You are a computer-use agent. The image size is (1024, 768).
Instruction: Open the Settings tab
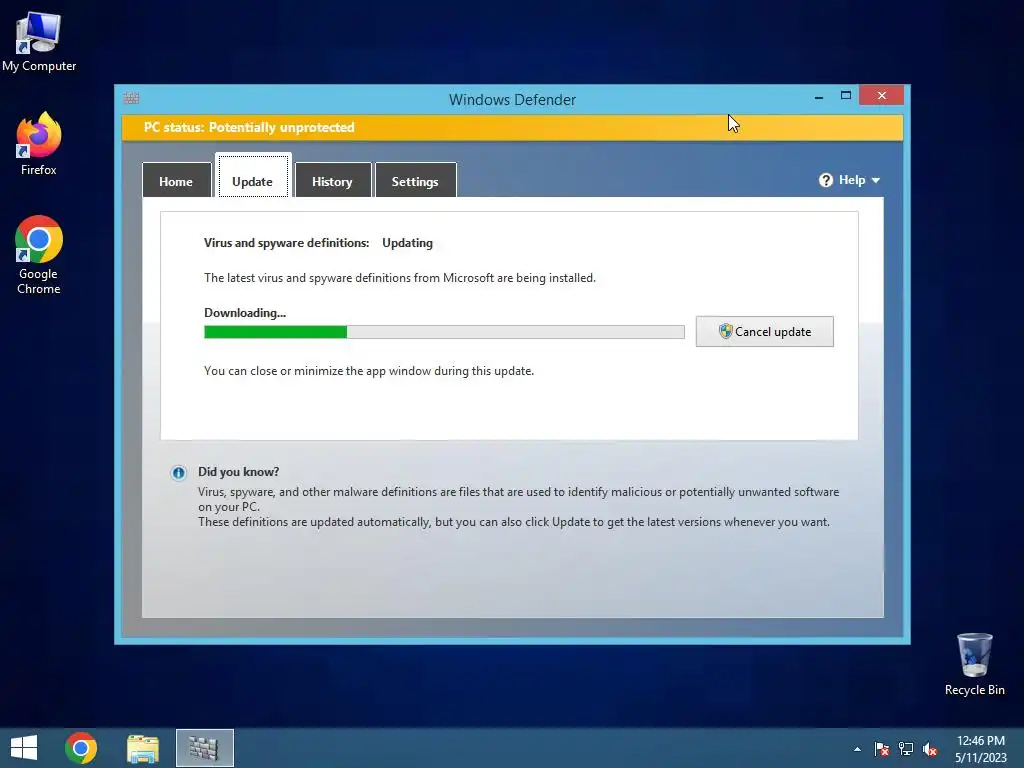click(415, 180)
